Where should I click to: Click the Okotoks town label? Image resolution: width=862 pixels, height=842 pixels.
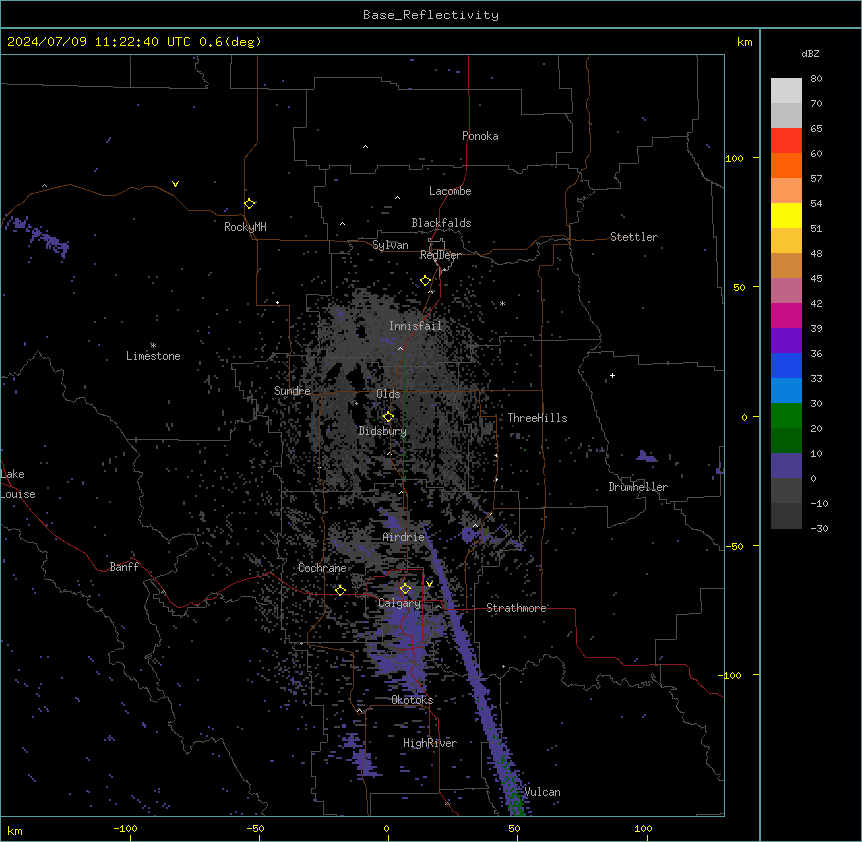pos(412,700)
